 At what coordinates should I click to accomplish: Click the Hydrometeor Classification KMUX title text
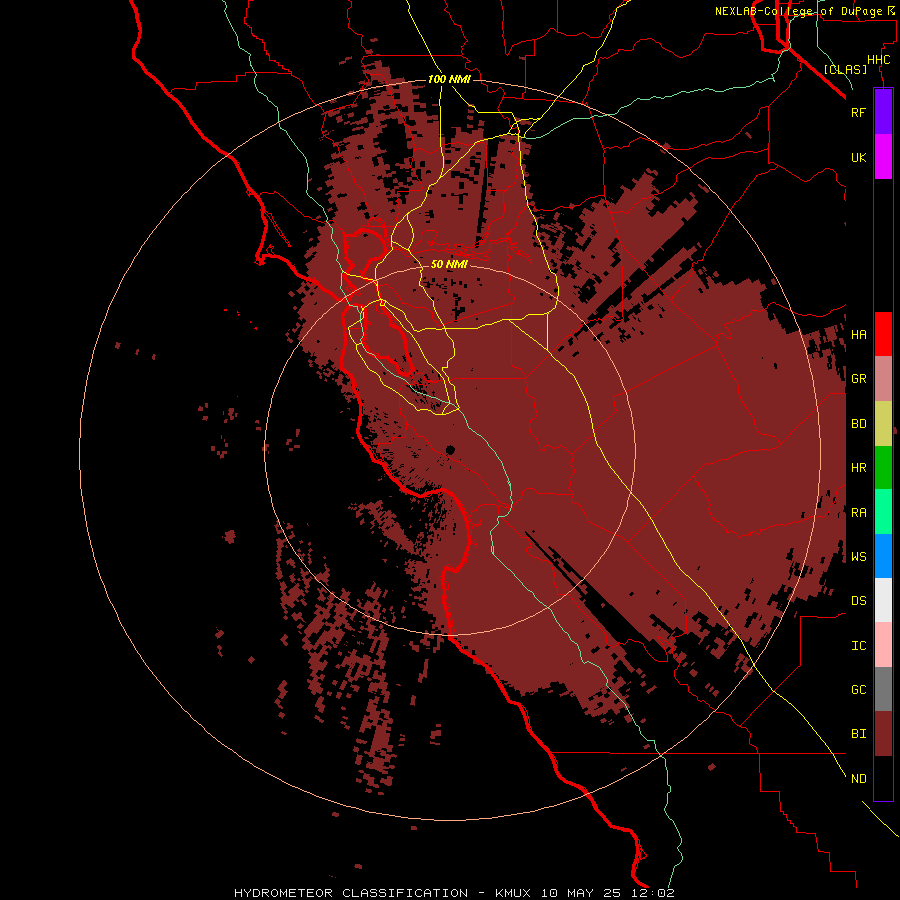point(454,893)
